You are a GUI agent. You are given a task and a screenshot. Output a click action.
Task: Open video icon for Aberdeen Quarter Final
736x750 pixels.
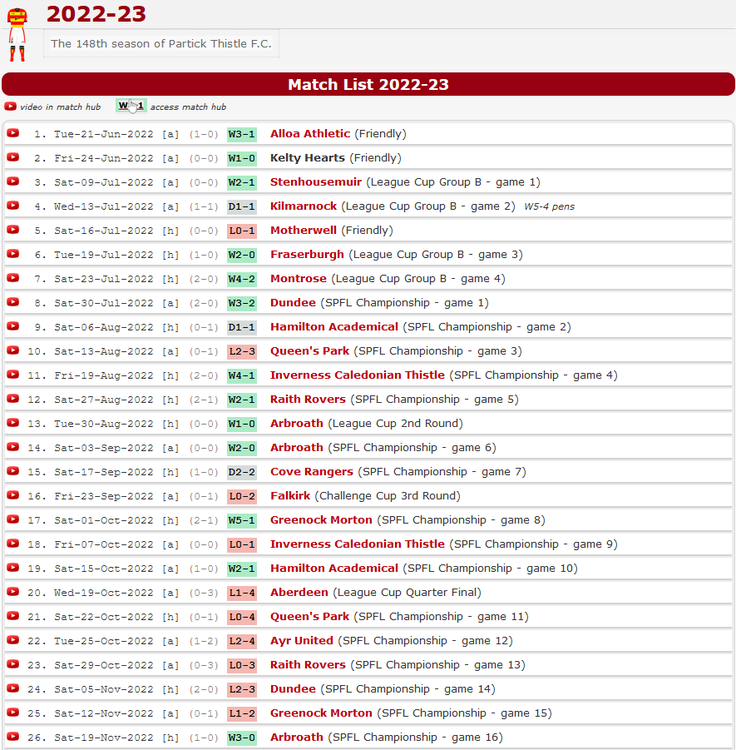point(13,592)
